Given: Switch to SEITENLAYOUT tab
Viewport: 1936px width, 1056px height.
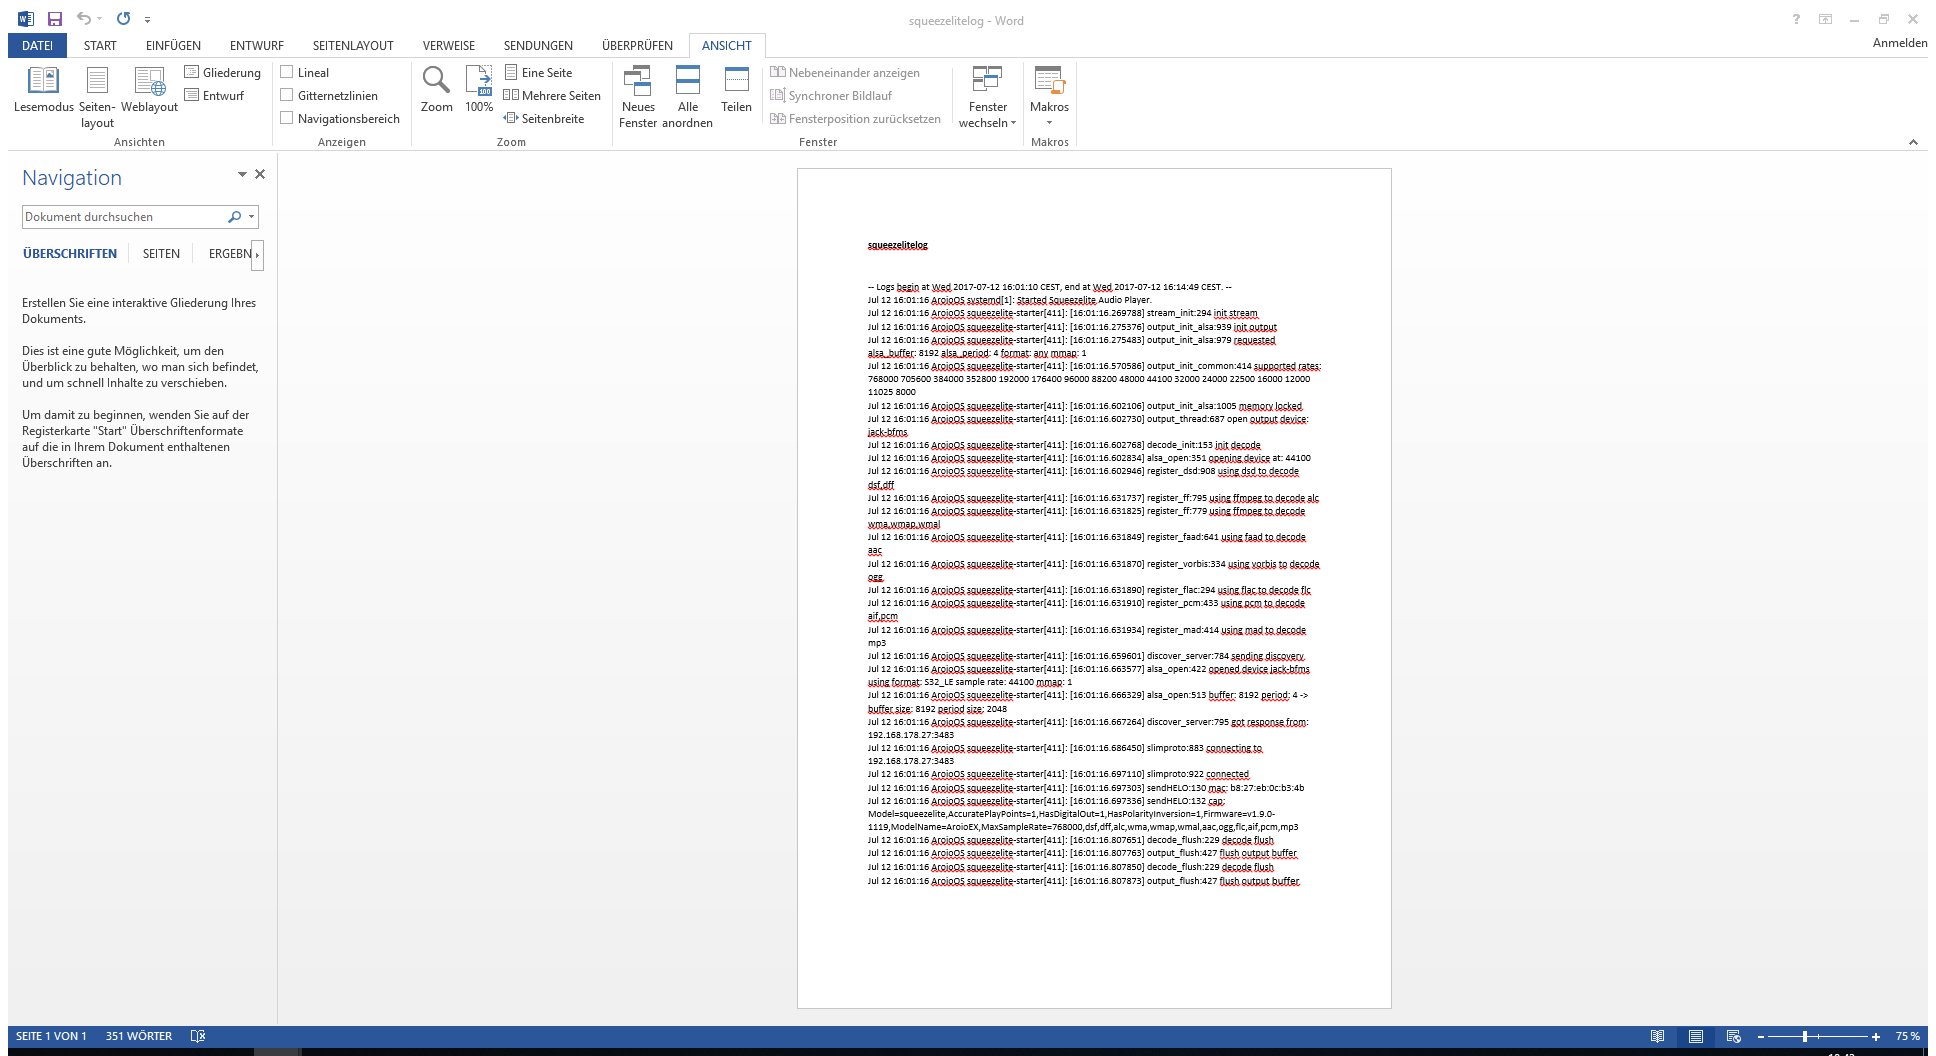Looking at the screenshot, I should (353, 45).
